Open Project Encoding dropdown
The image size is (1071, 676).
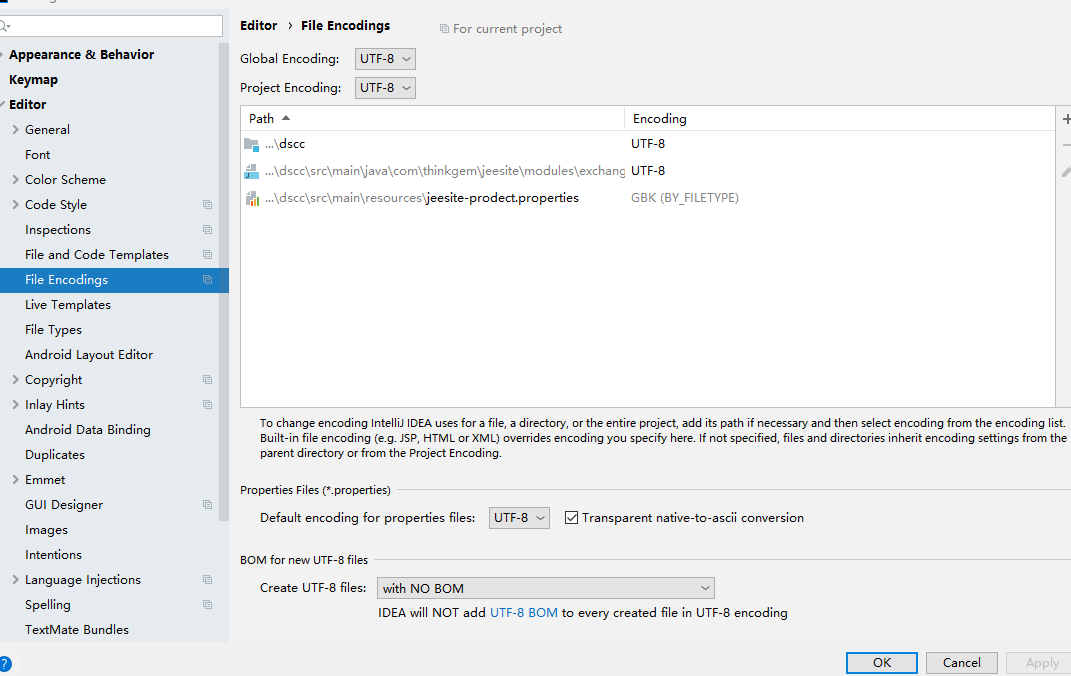[x=385, y=88]
